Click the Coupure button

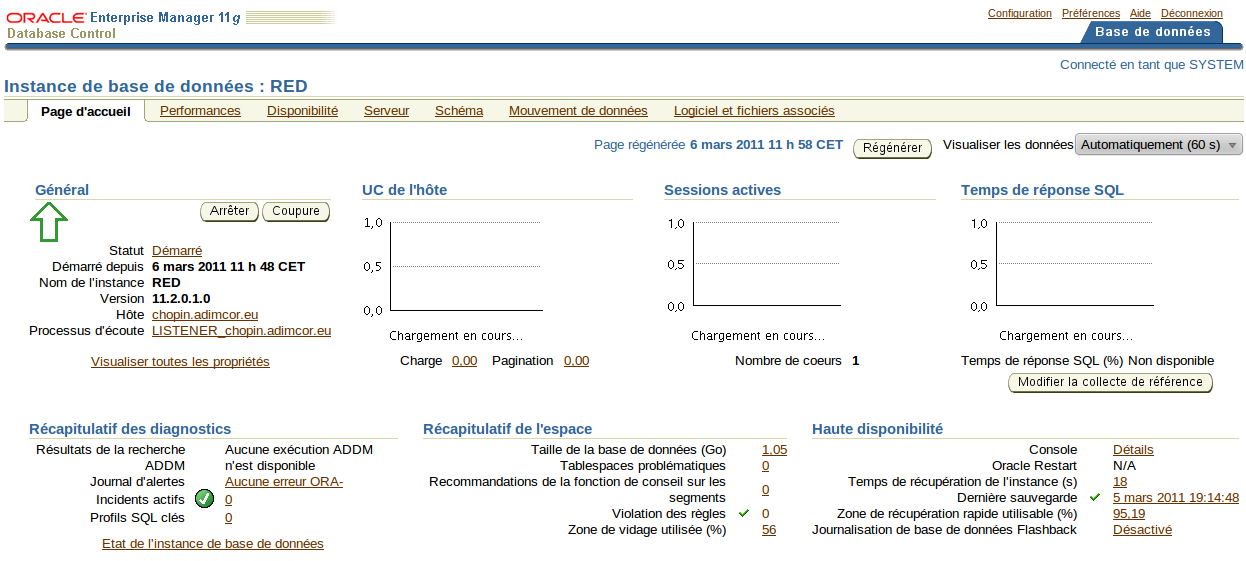pyautogui.click(x=296, y=211)
